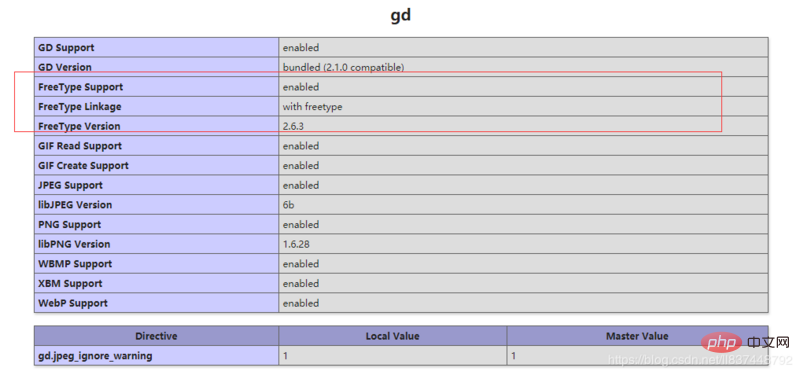Screen dimensions: 800x375
Task: Click the 'GIF Read Support' label
Action: (x=80, y=146)
